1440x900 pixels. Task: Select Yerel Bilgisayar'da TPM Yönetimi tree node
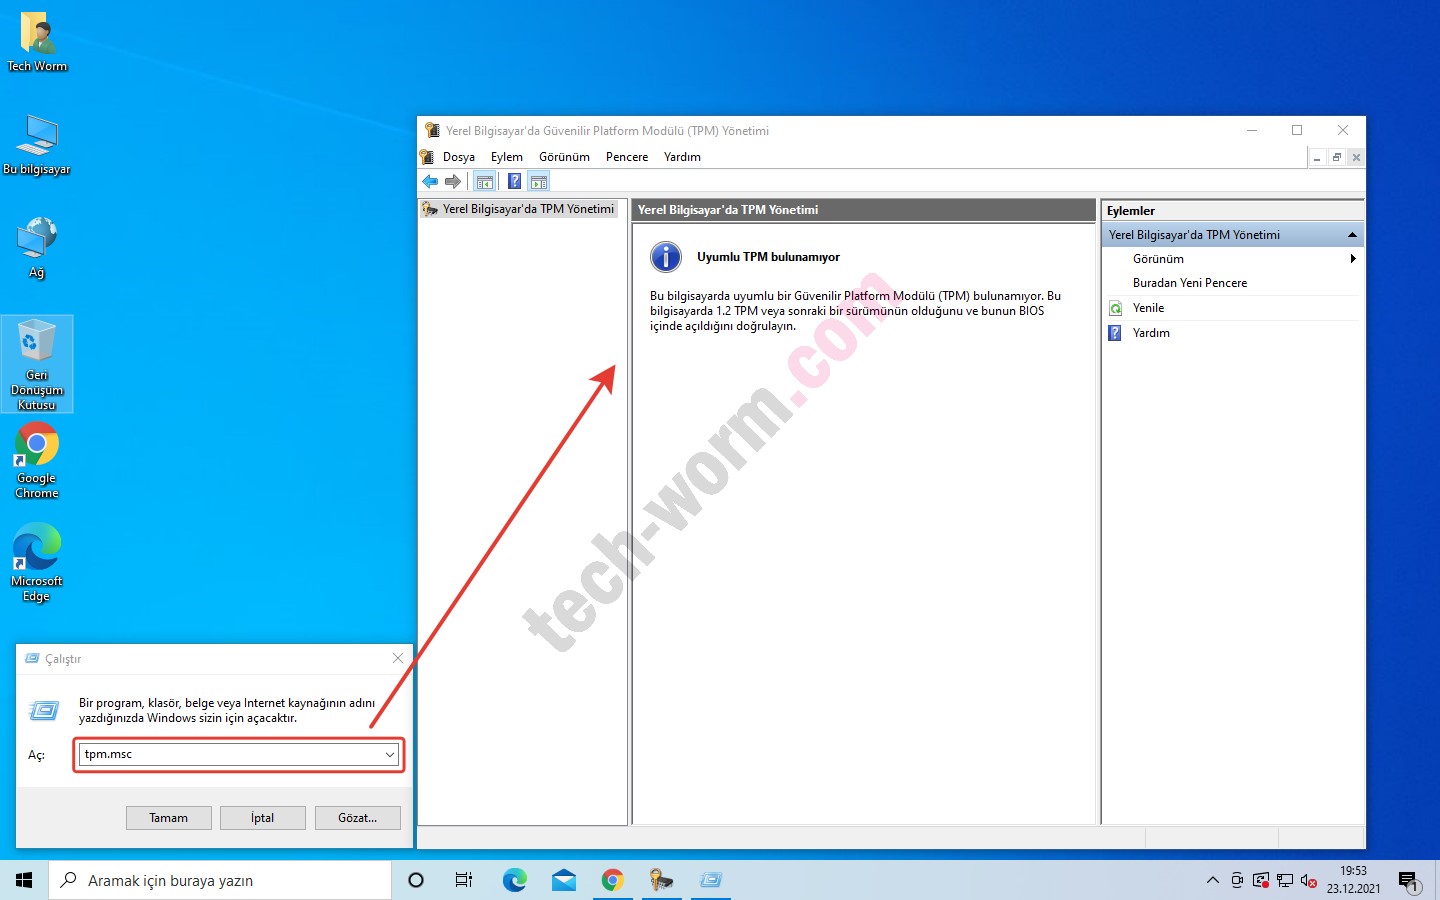(x=528, y=209)
